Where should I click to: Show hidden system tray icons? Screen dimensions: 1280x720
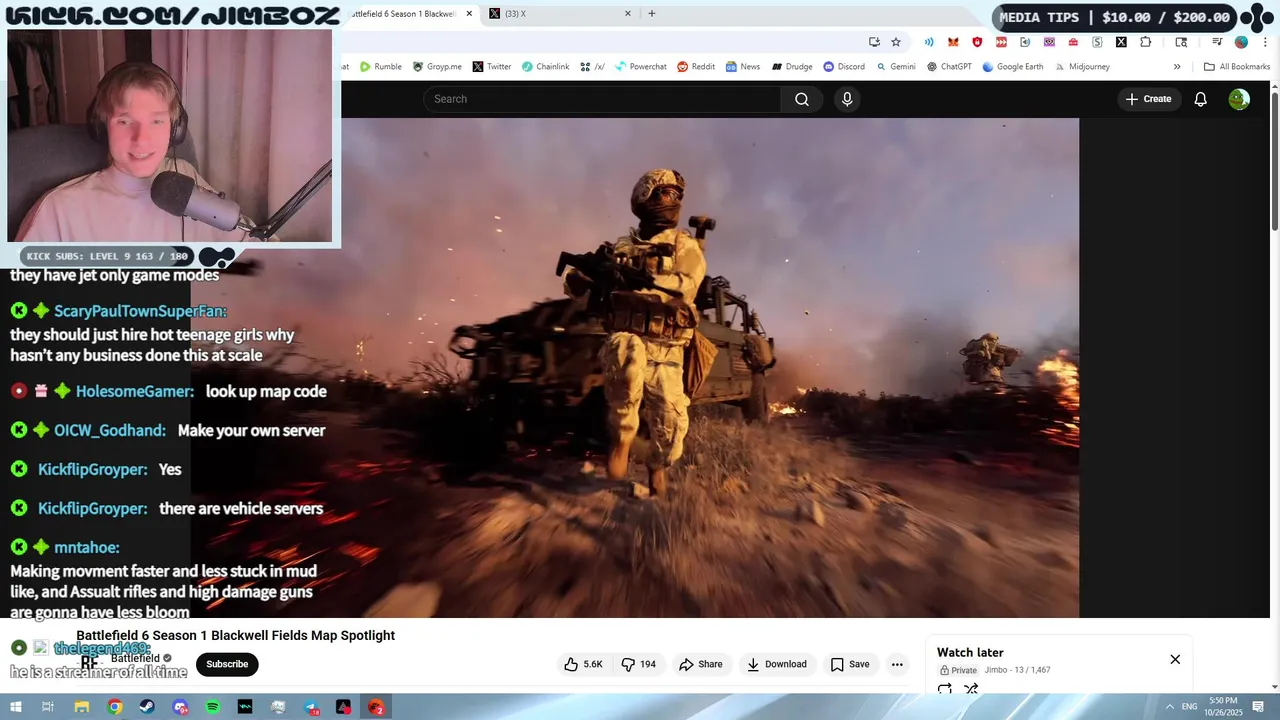(1170, 706)
